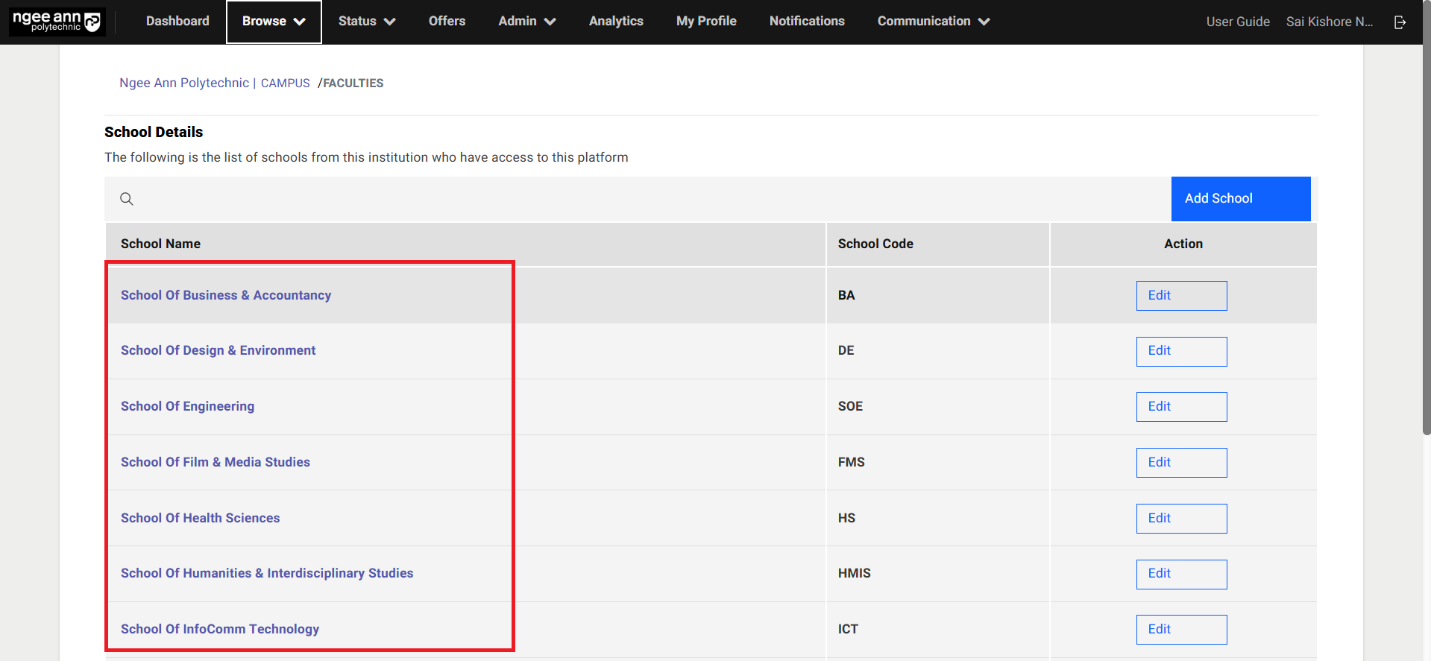Screen dimensions: 1431x661
Task: Open the Analytics page
Action: [616, 21]
